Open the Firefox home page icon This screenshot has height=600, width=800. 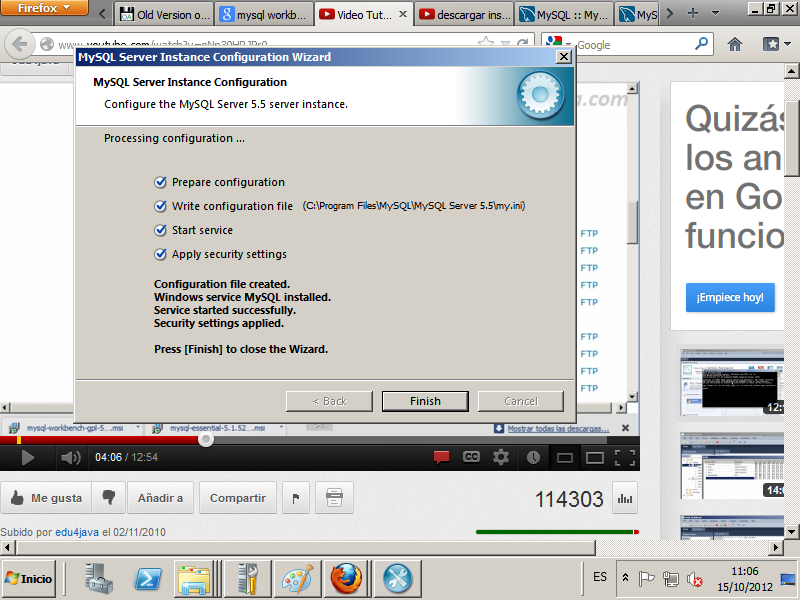tap(735, 45)
